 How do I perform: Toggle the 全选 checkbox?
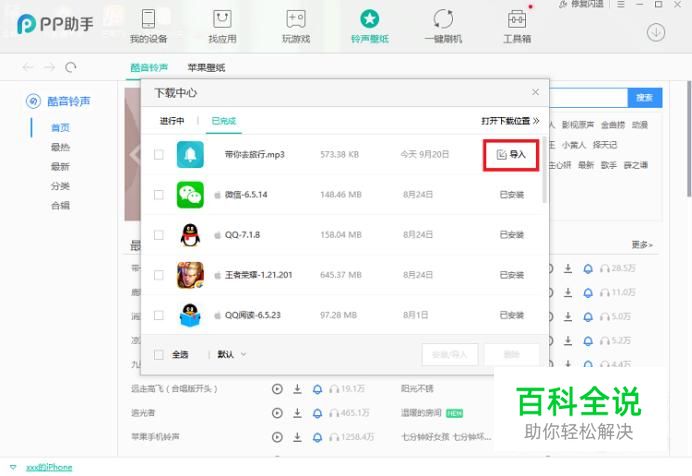click(x=158, y=354)
